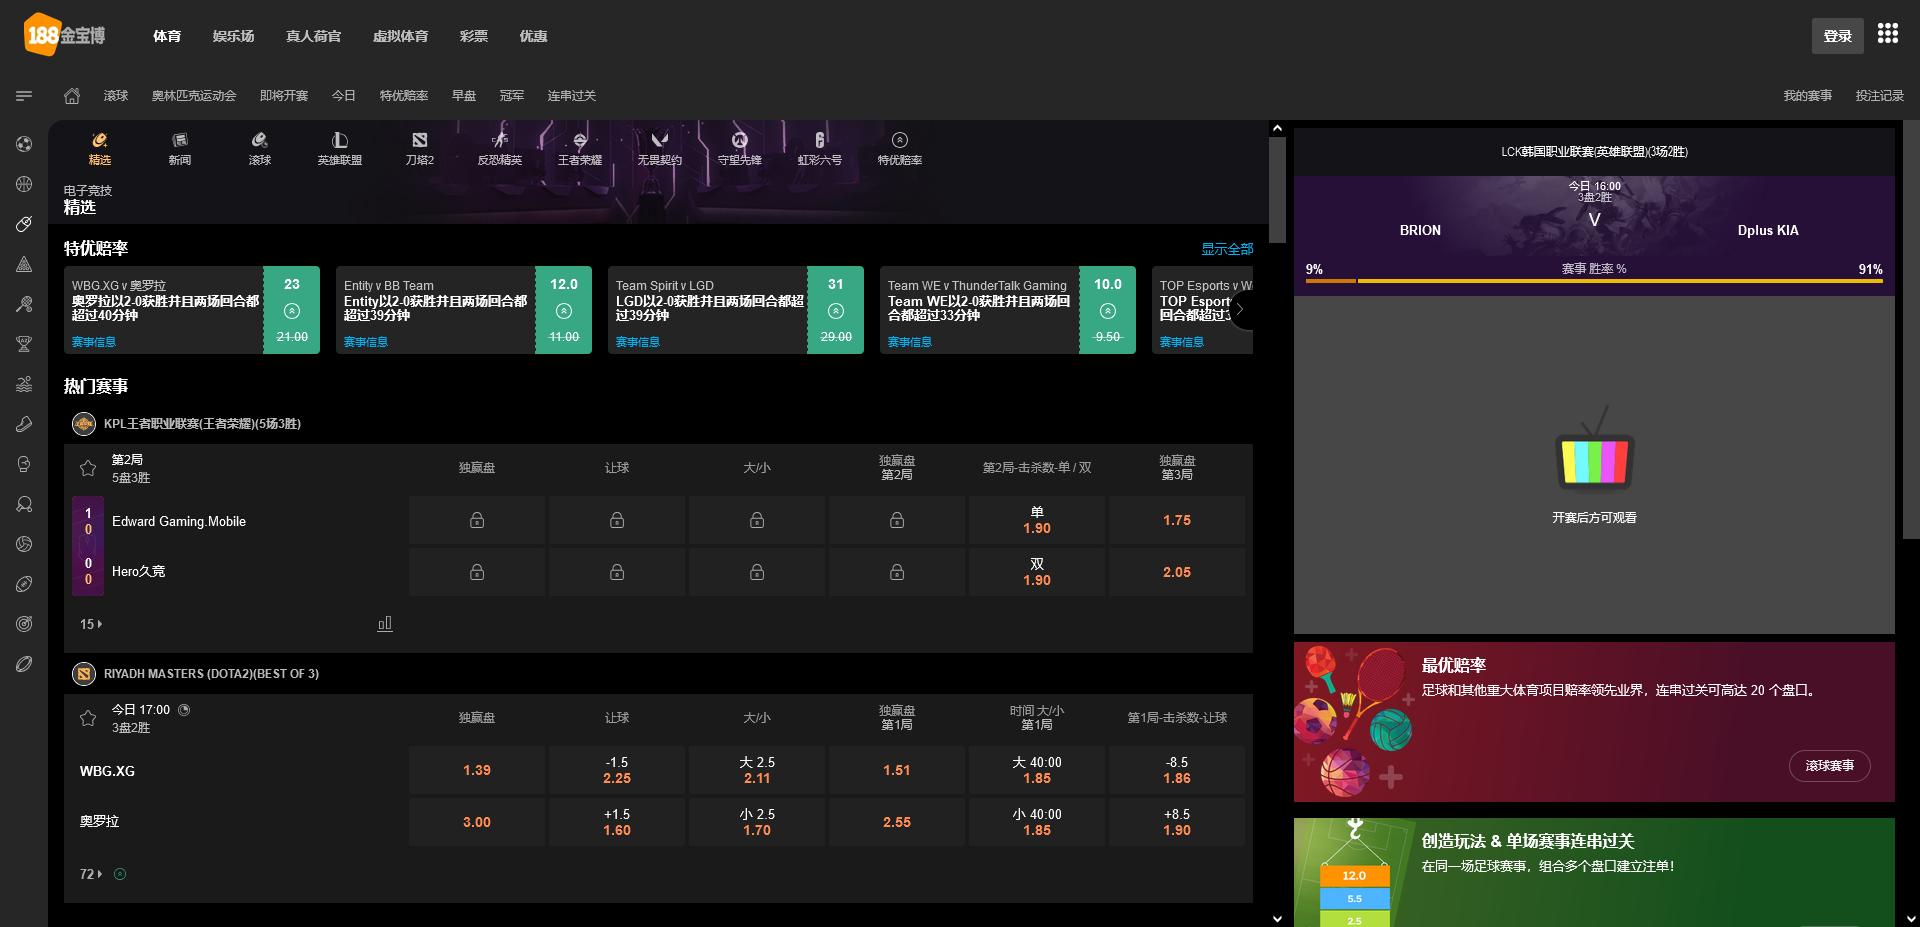Favorite the KPL match with star
Screen dimensions: 1920x927
click(x=88, y=468)
